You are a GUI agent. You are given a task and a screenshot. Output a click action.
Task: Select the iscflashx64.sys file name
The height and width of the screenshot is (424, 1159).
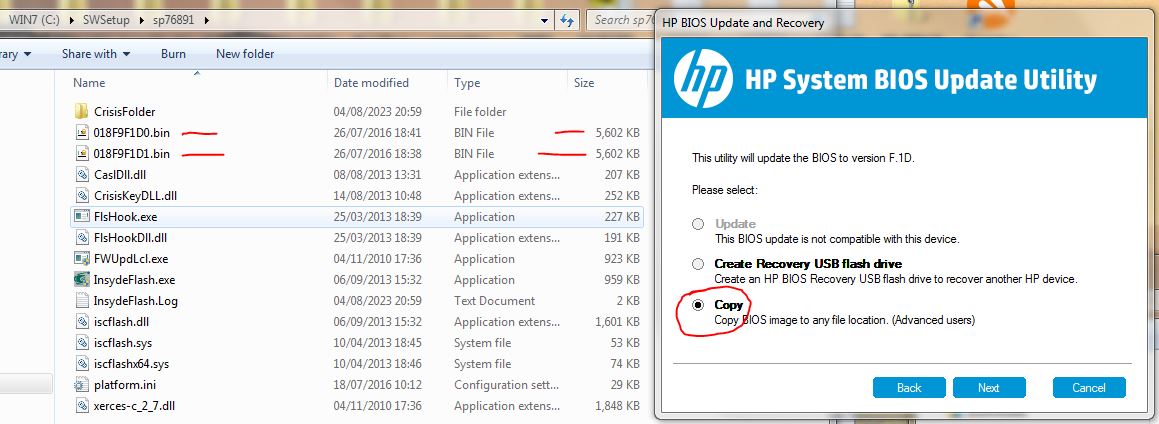[x=132, y=364]
